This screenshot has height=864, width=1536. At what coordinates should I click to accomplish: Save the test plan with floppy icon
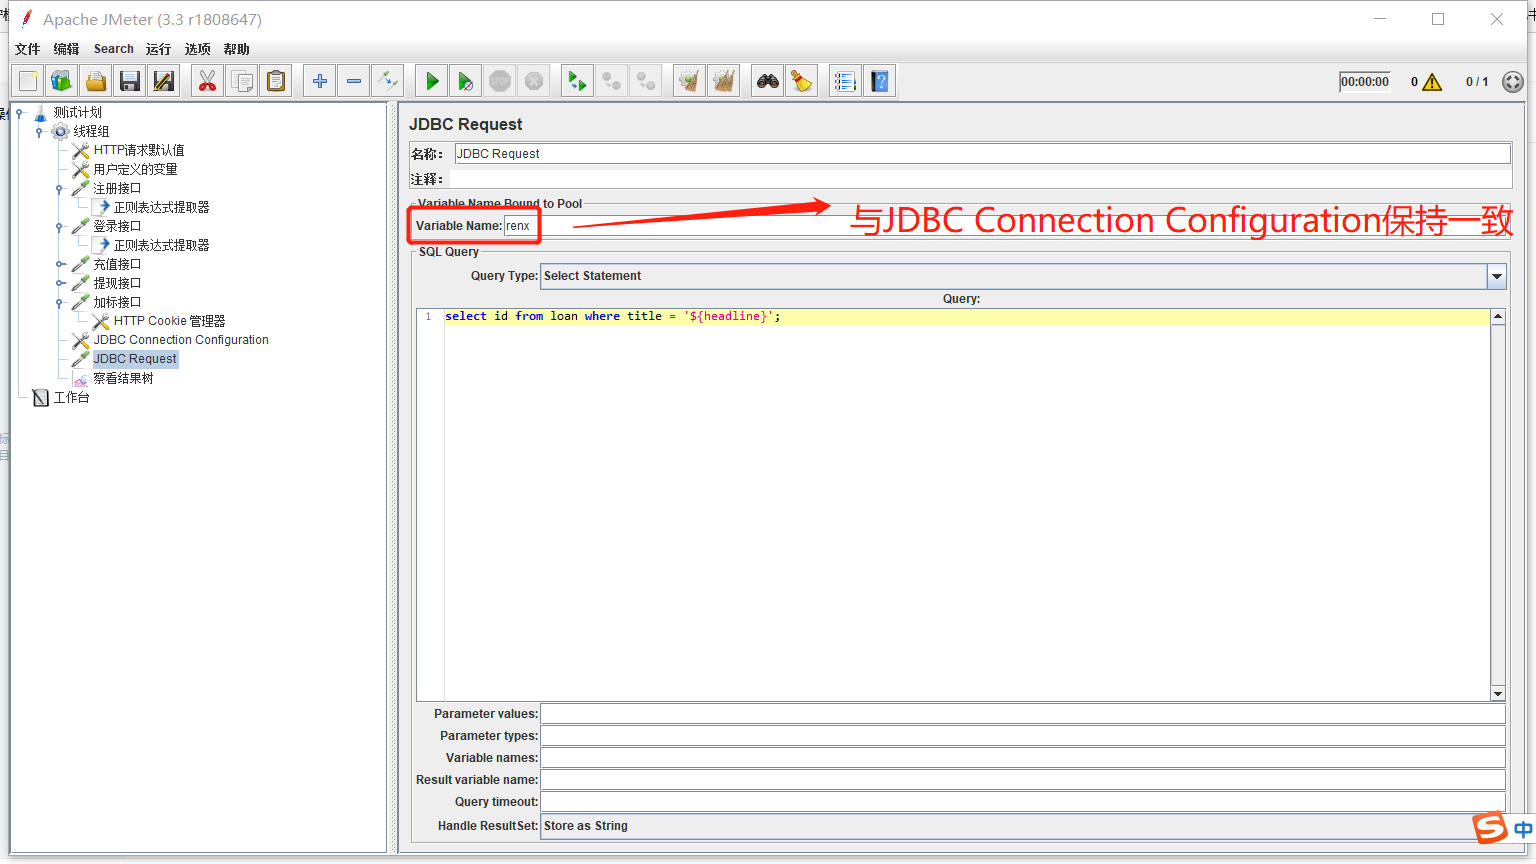coord(130,81)
